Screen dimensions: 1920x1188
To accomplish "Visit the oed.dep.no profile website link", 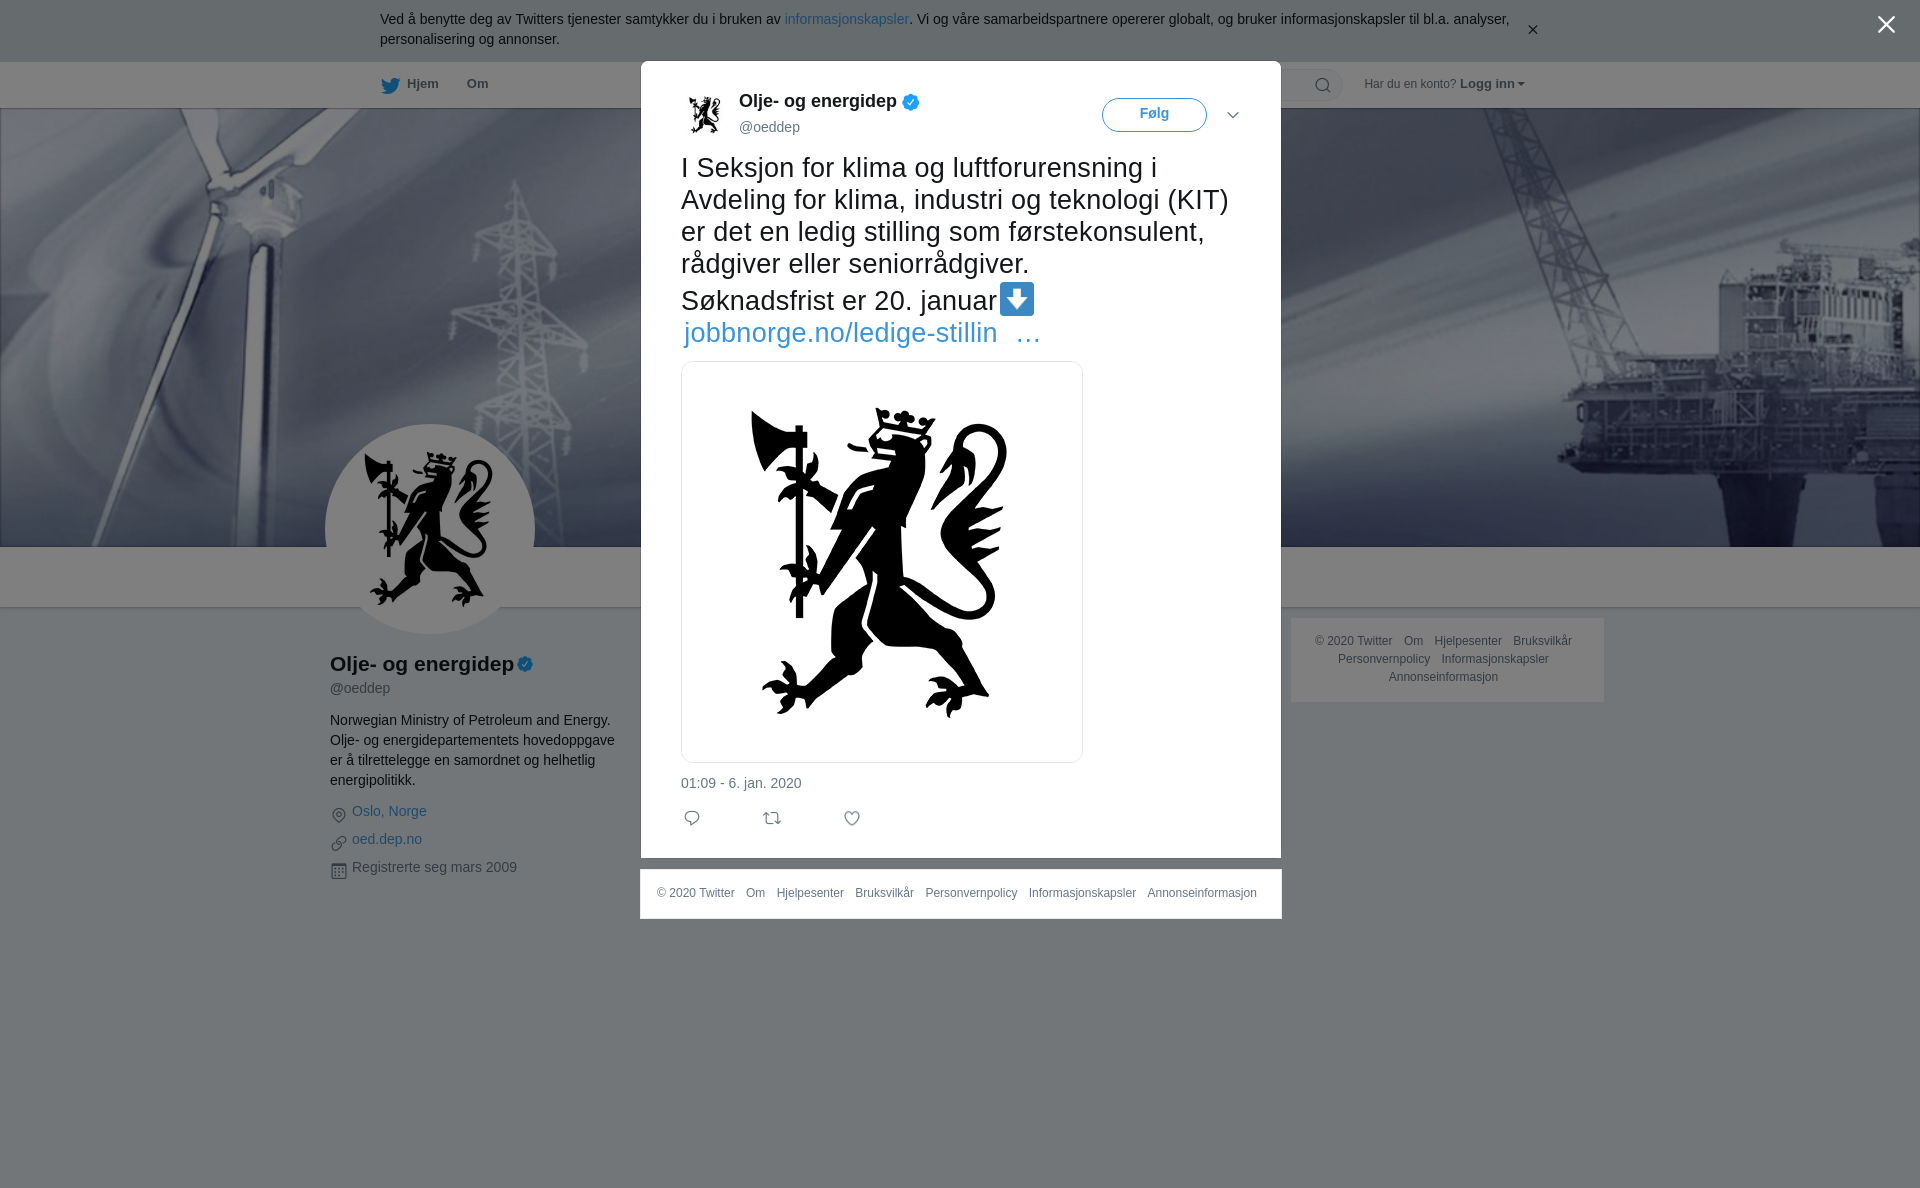I will point(387,839).
